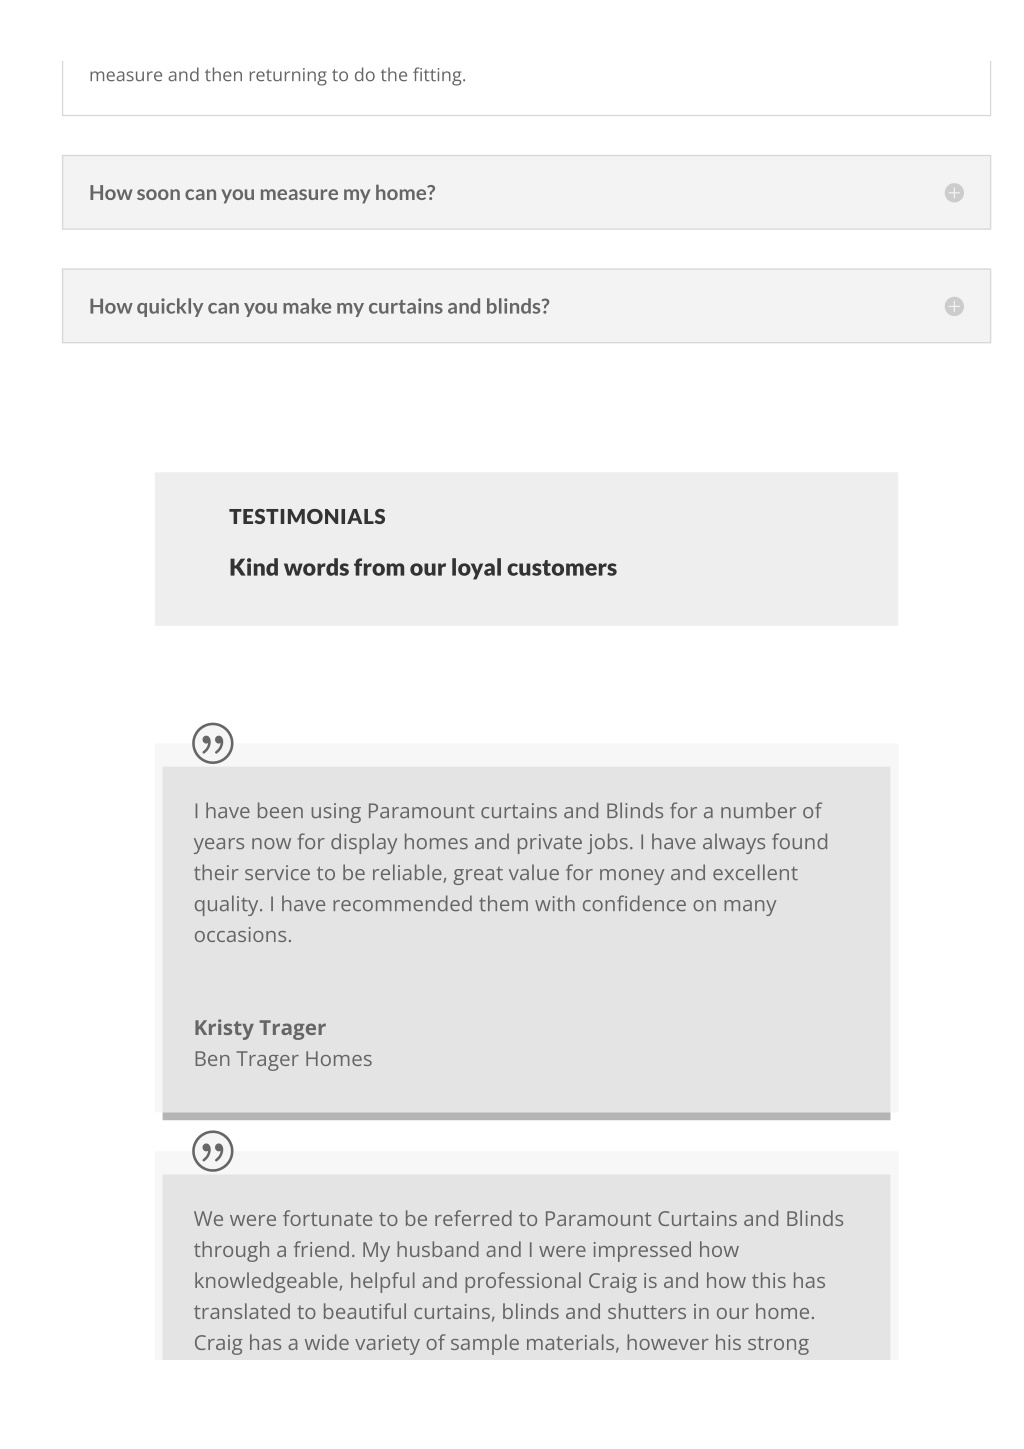Click first testimonial card background
Image resolution: width=1024 pixels, height=1449 pixels.
pyautogui.click(x=526, y=939)
